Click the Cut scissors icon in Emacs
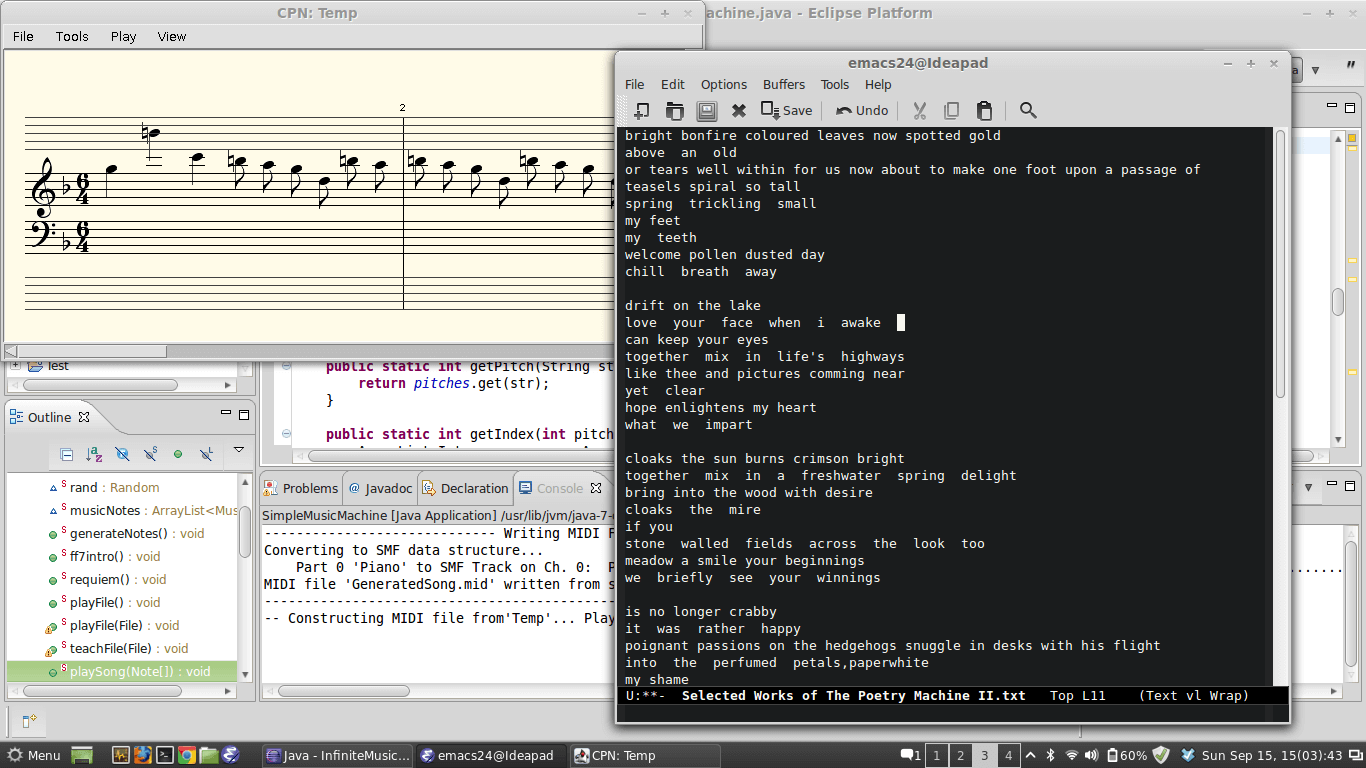The width and height of the screenshot is (1366, 768). (920, 111)
